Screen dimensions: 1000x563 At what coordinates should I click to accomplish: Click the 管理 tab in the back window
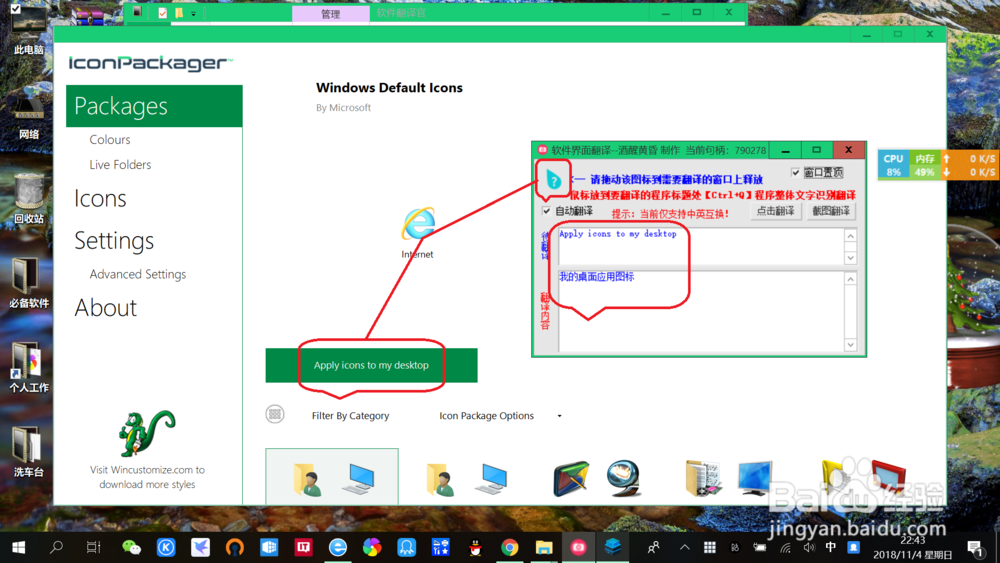click(x=330, y=13)
